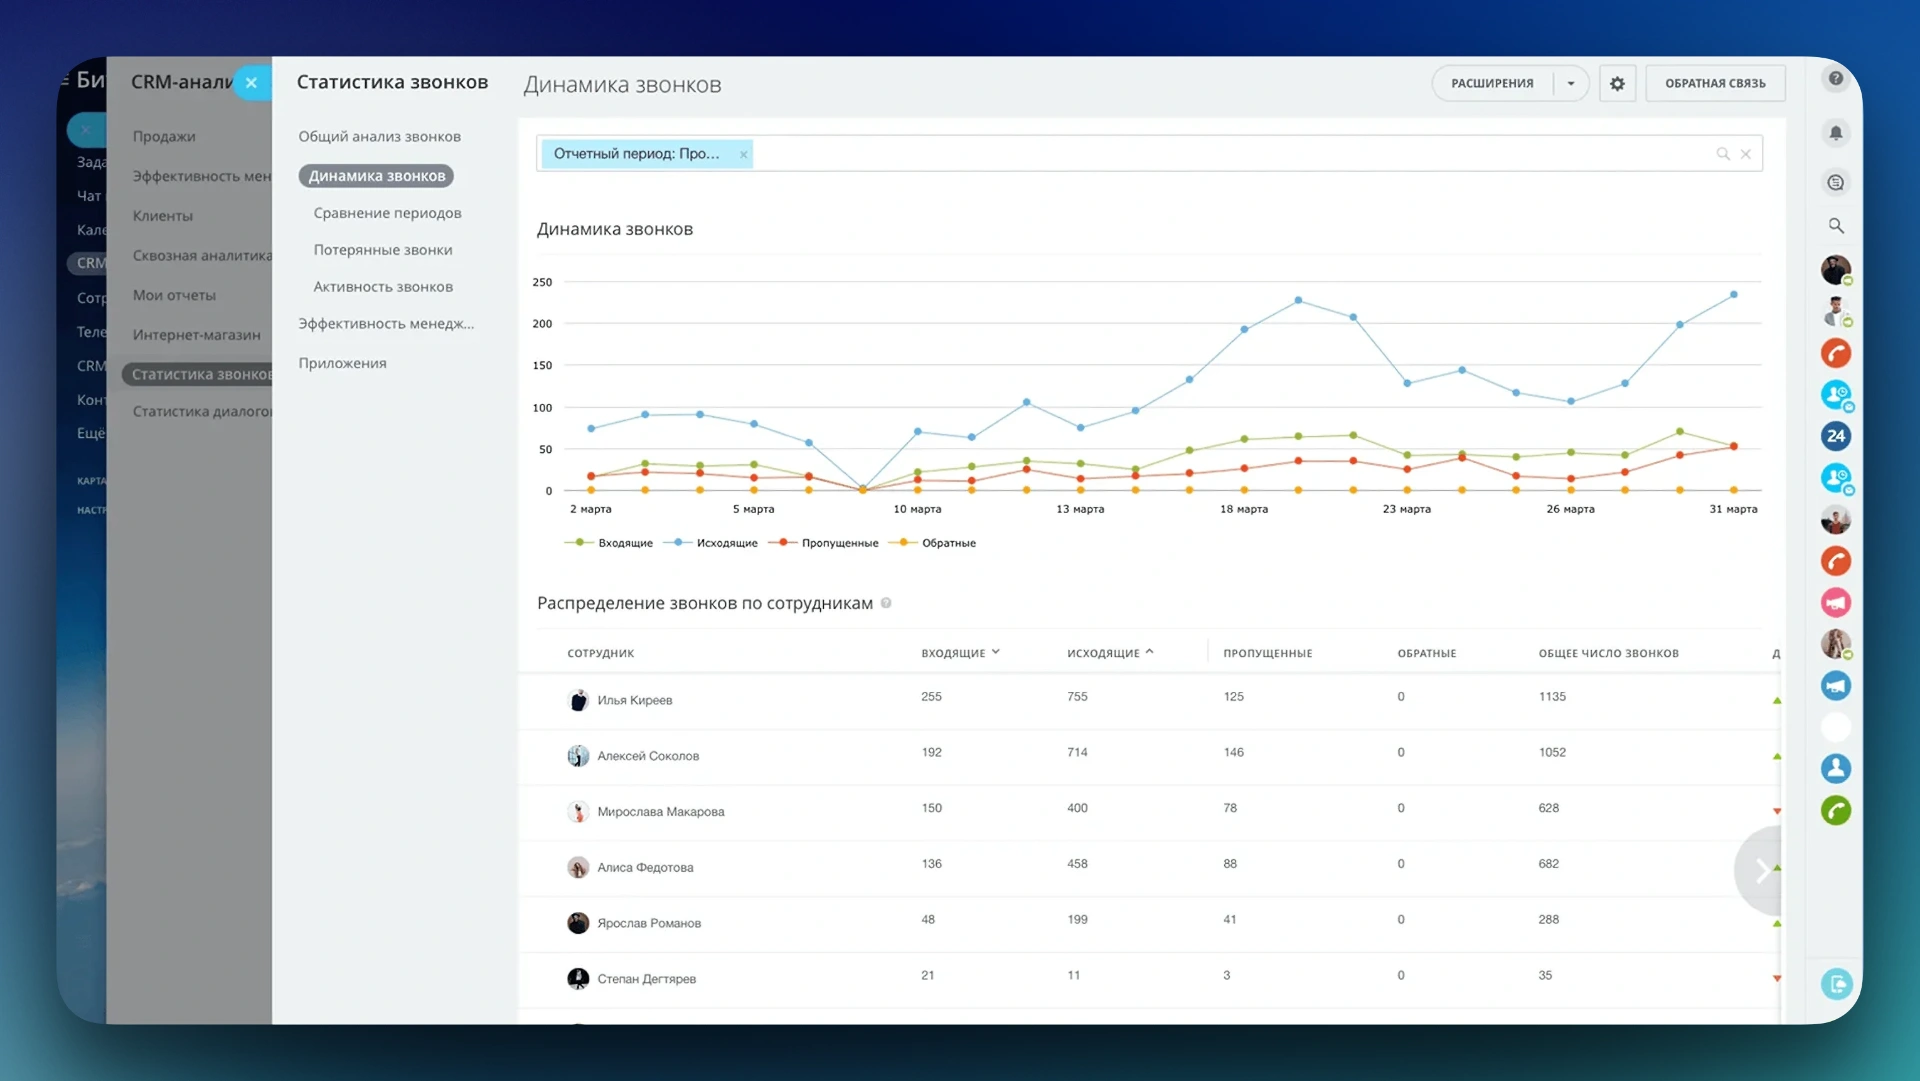Viewport: 1920px width, 1081px height.
Task: Click the green phone call icon
Action: coord(1835,811)
